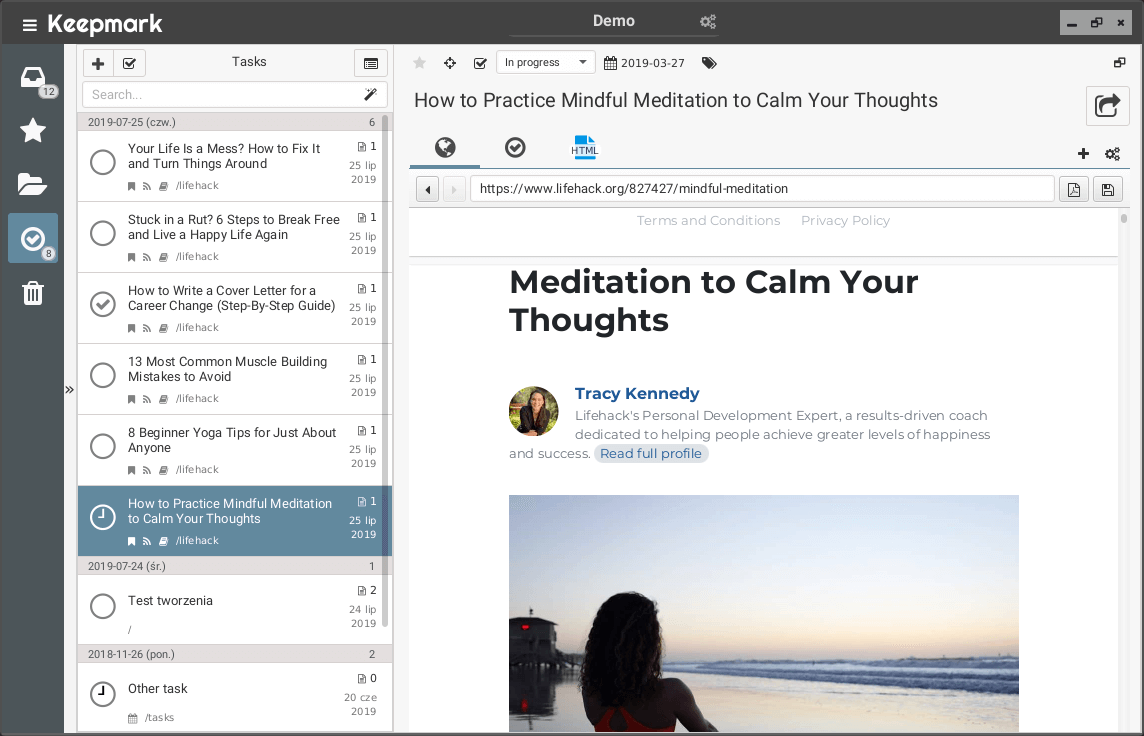
Task: Expand the collapsed side panel chevron
Action: [70, 390]
